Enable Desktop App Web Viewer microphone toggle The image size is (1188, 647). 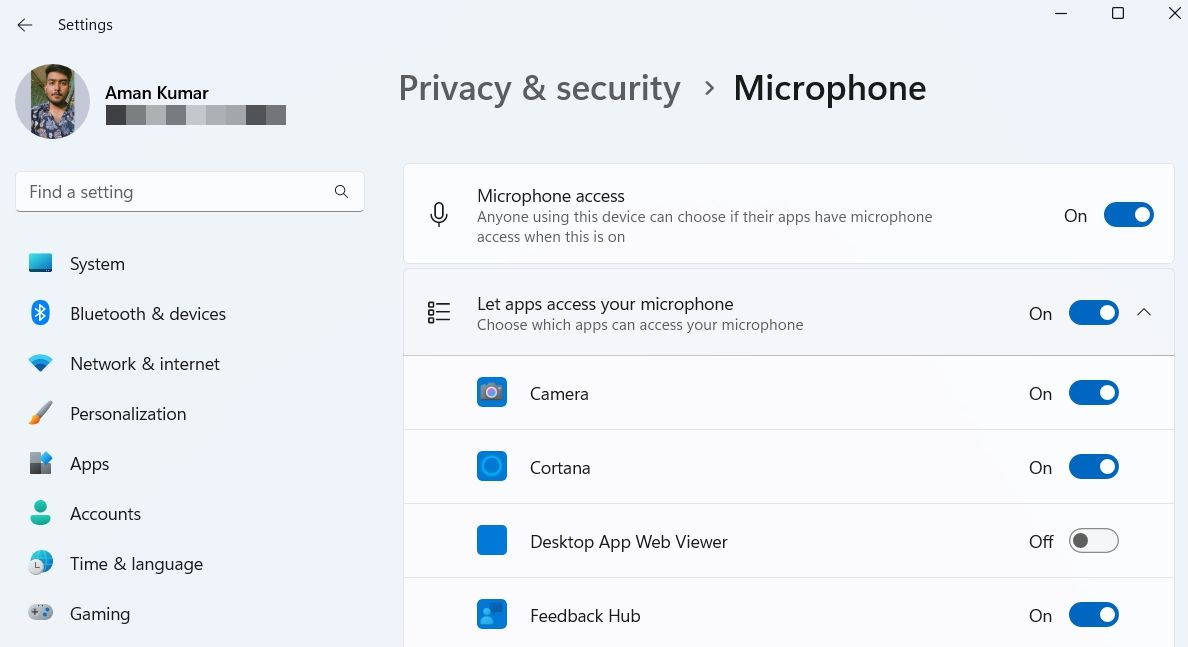click(x=1093, y=541)
